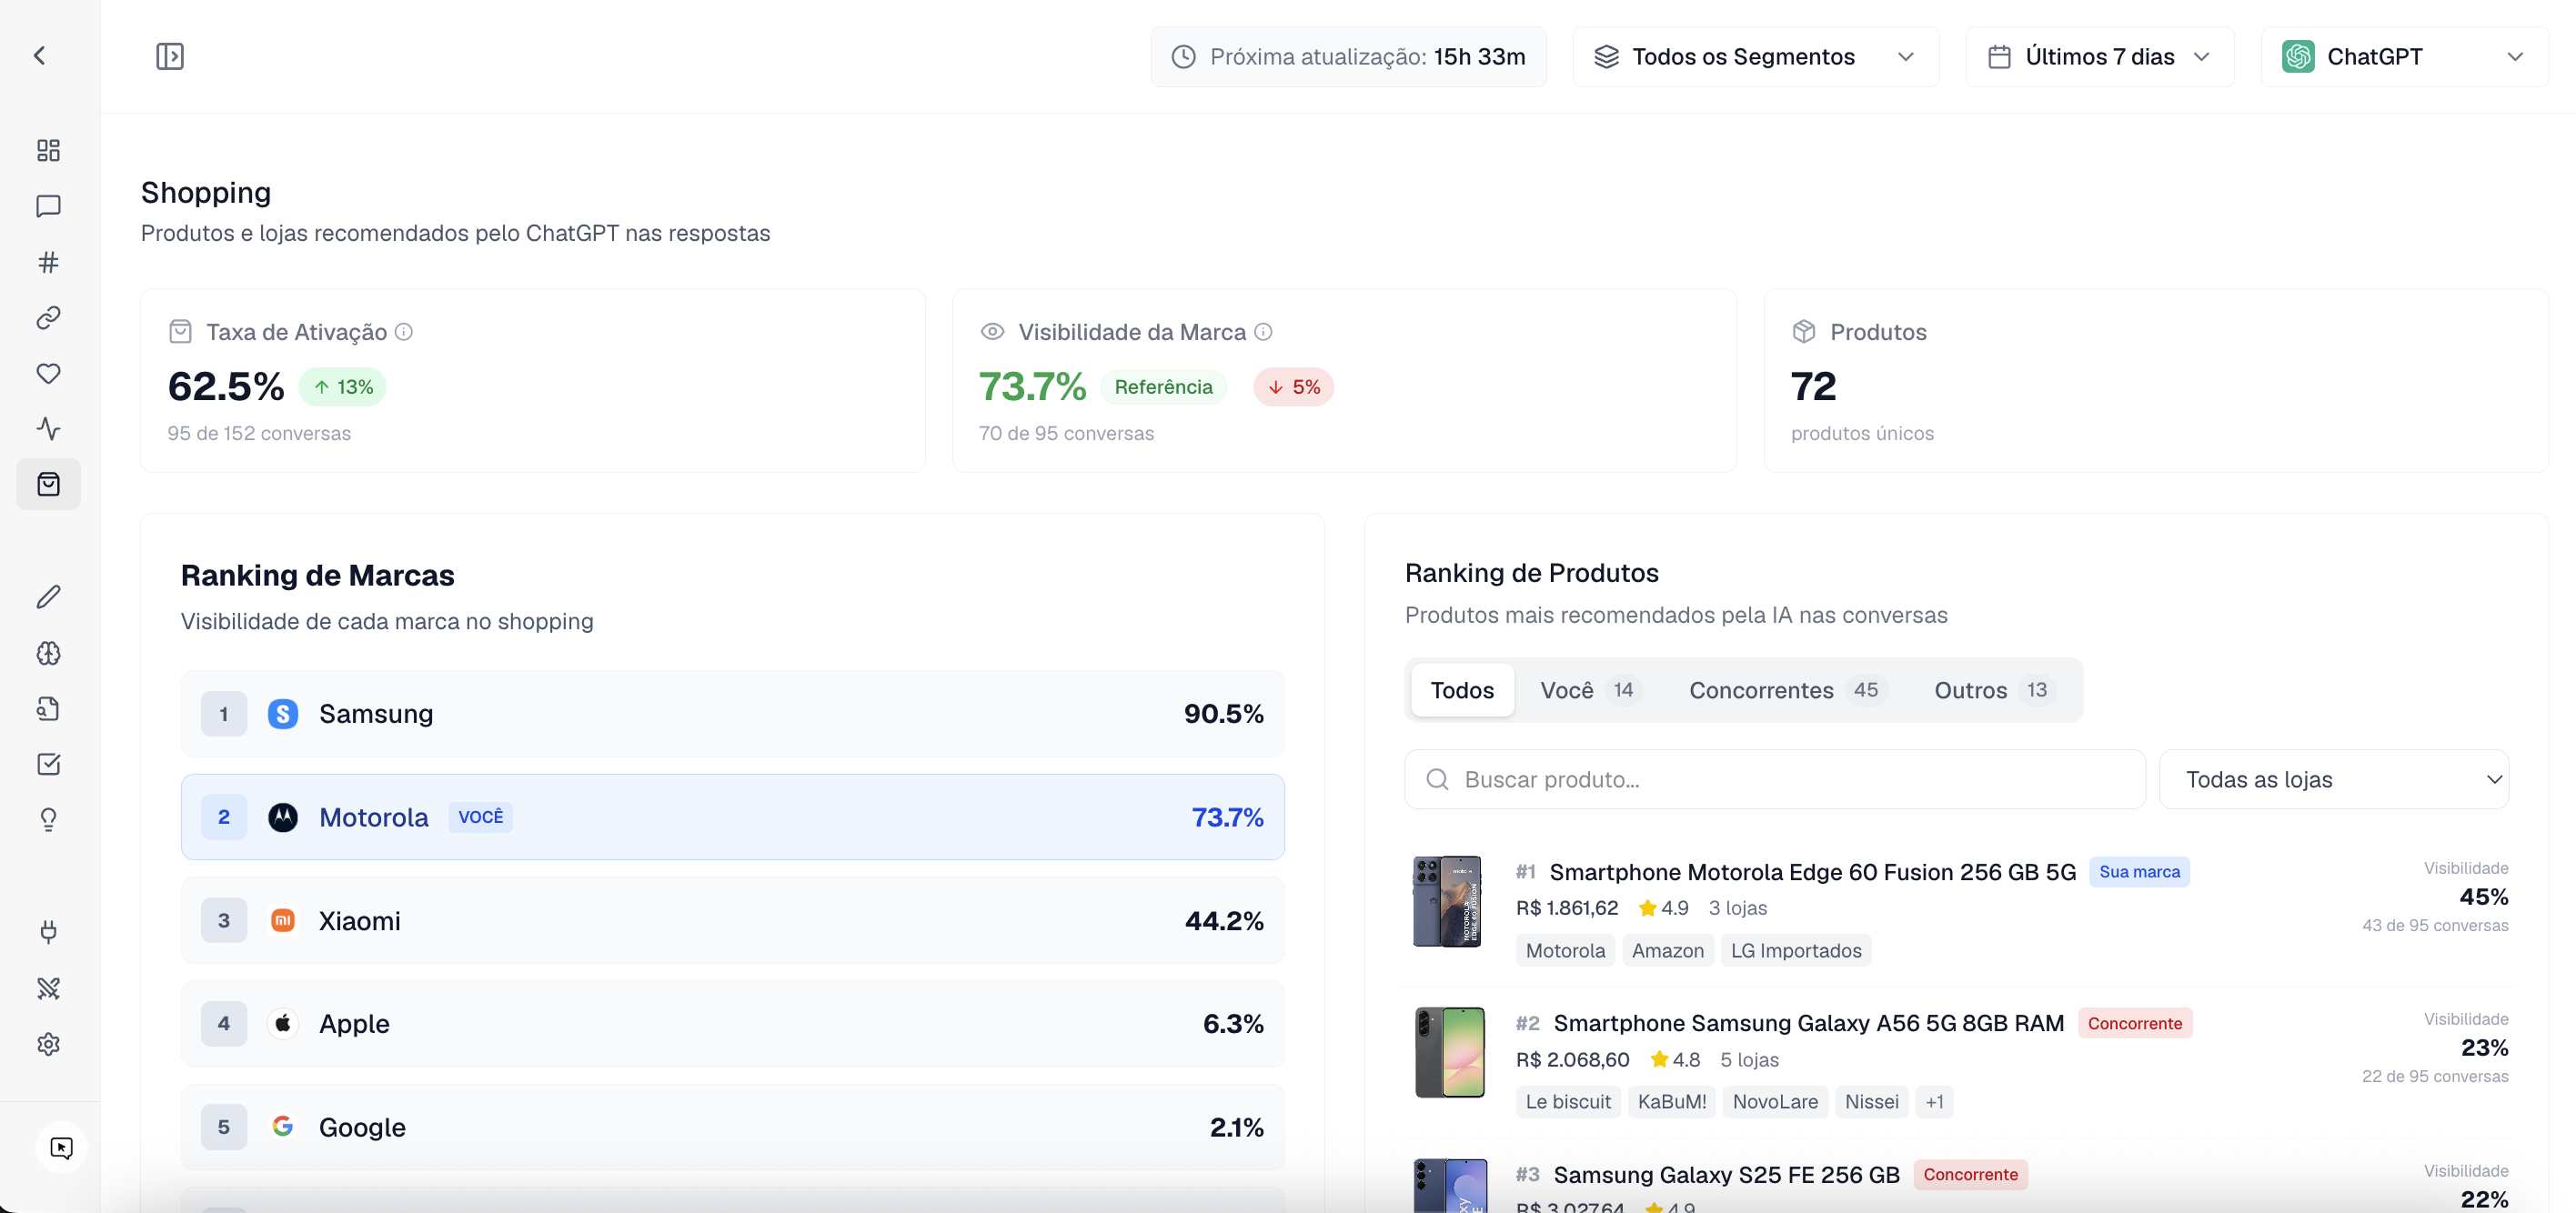
Task: Toggle the sidebar panel icon
Action: tap(170, 56)
